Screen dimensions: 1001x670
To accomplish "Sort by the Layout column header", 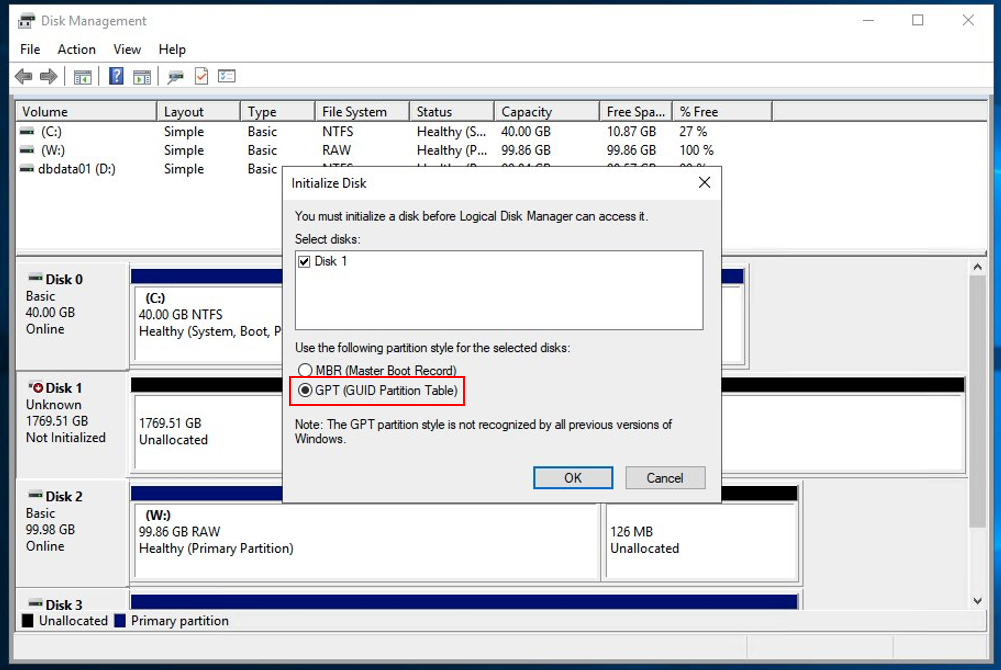I will (x=199, y=112).
